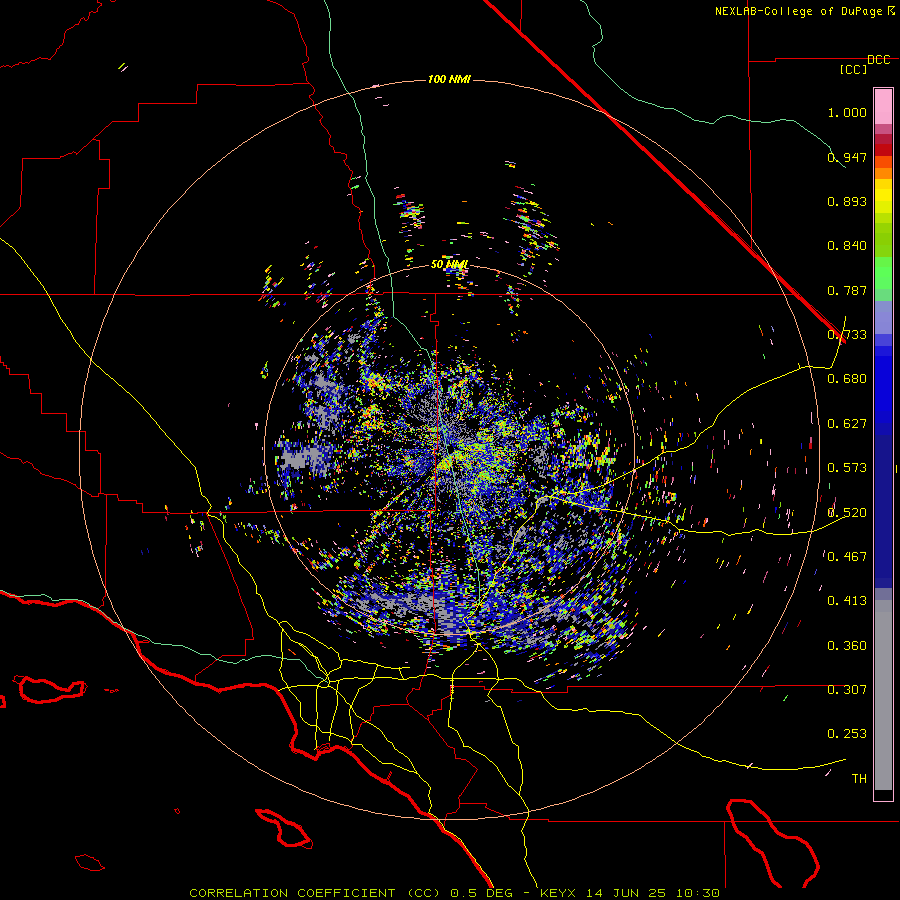Click the pink segment of the color bar
The width and height of the screenshot is (900, 900).
(x=883, y=106)
